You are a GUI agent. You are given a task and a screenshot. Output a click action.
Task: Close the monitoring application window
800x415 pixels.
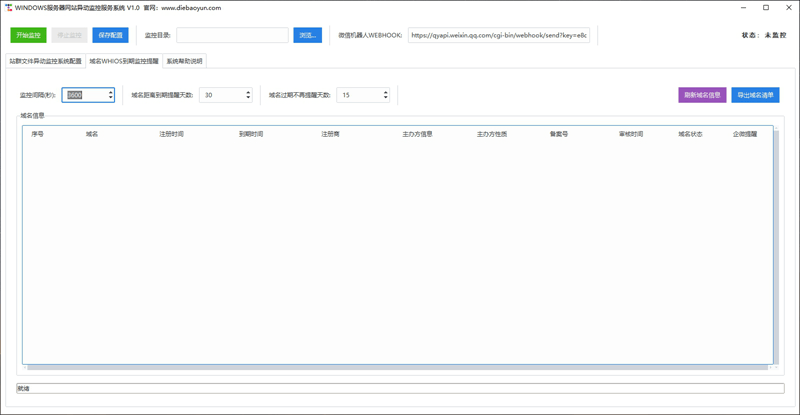click(788, 8)
